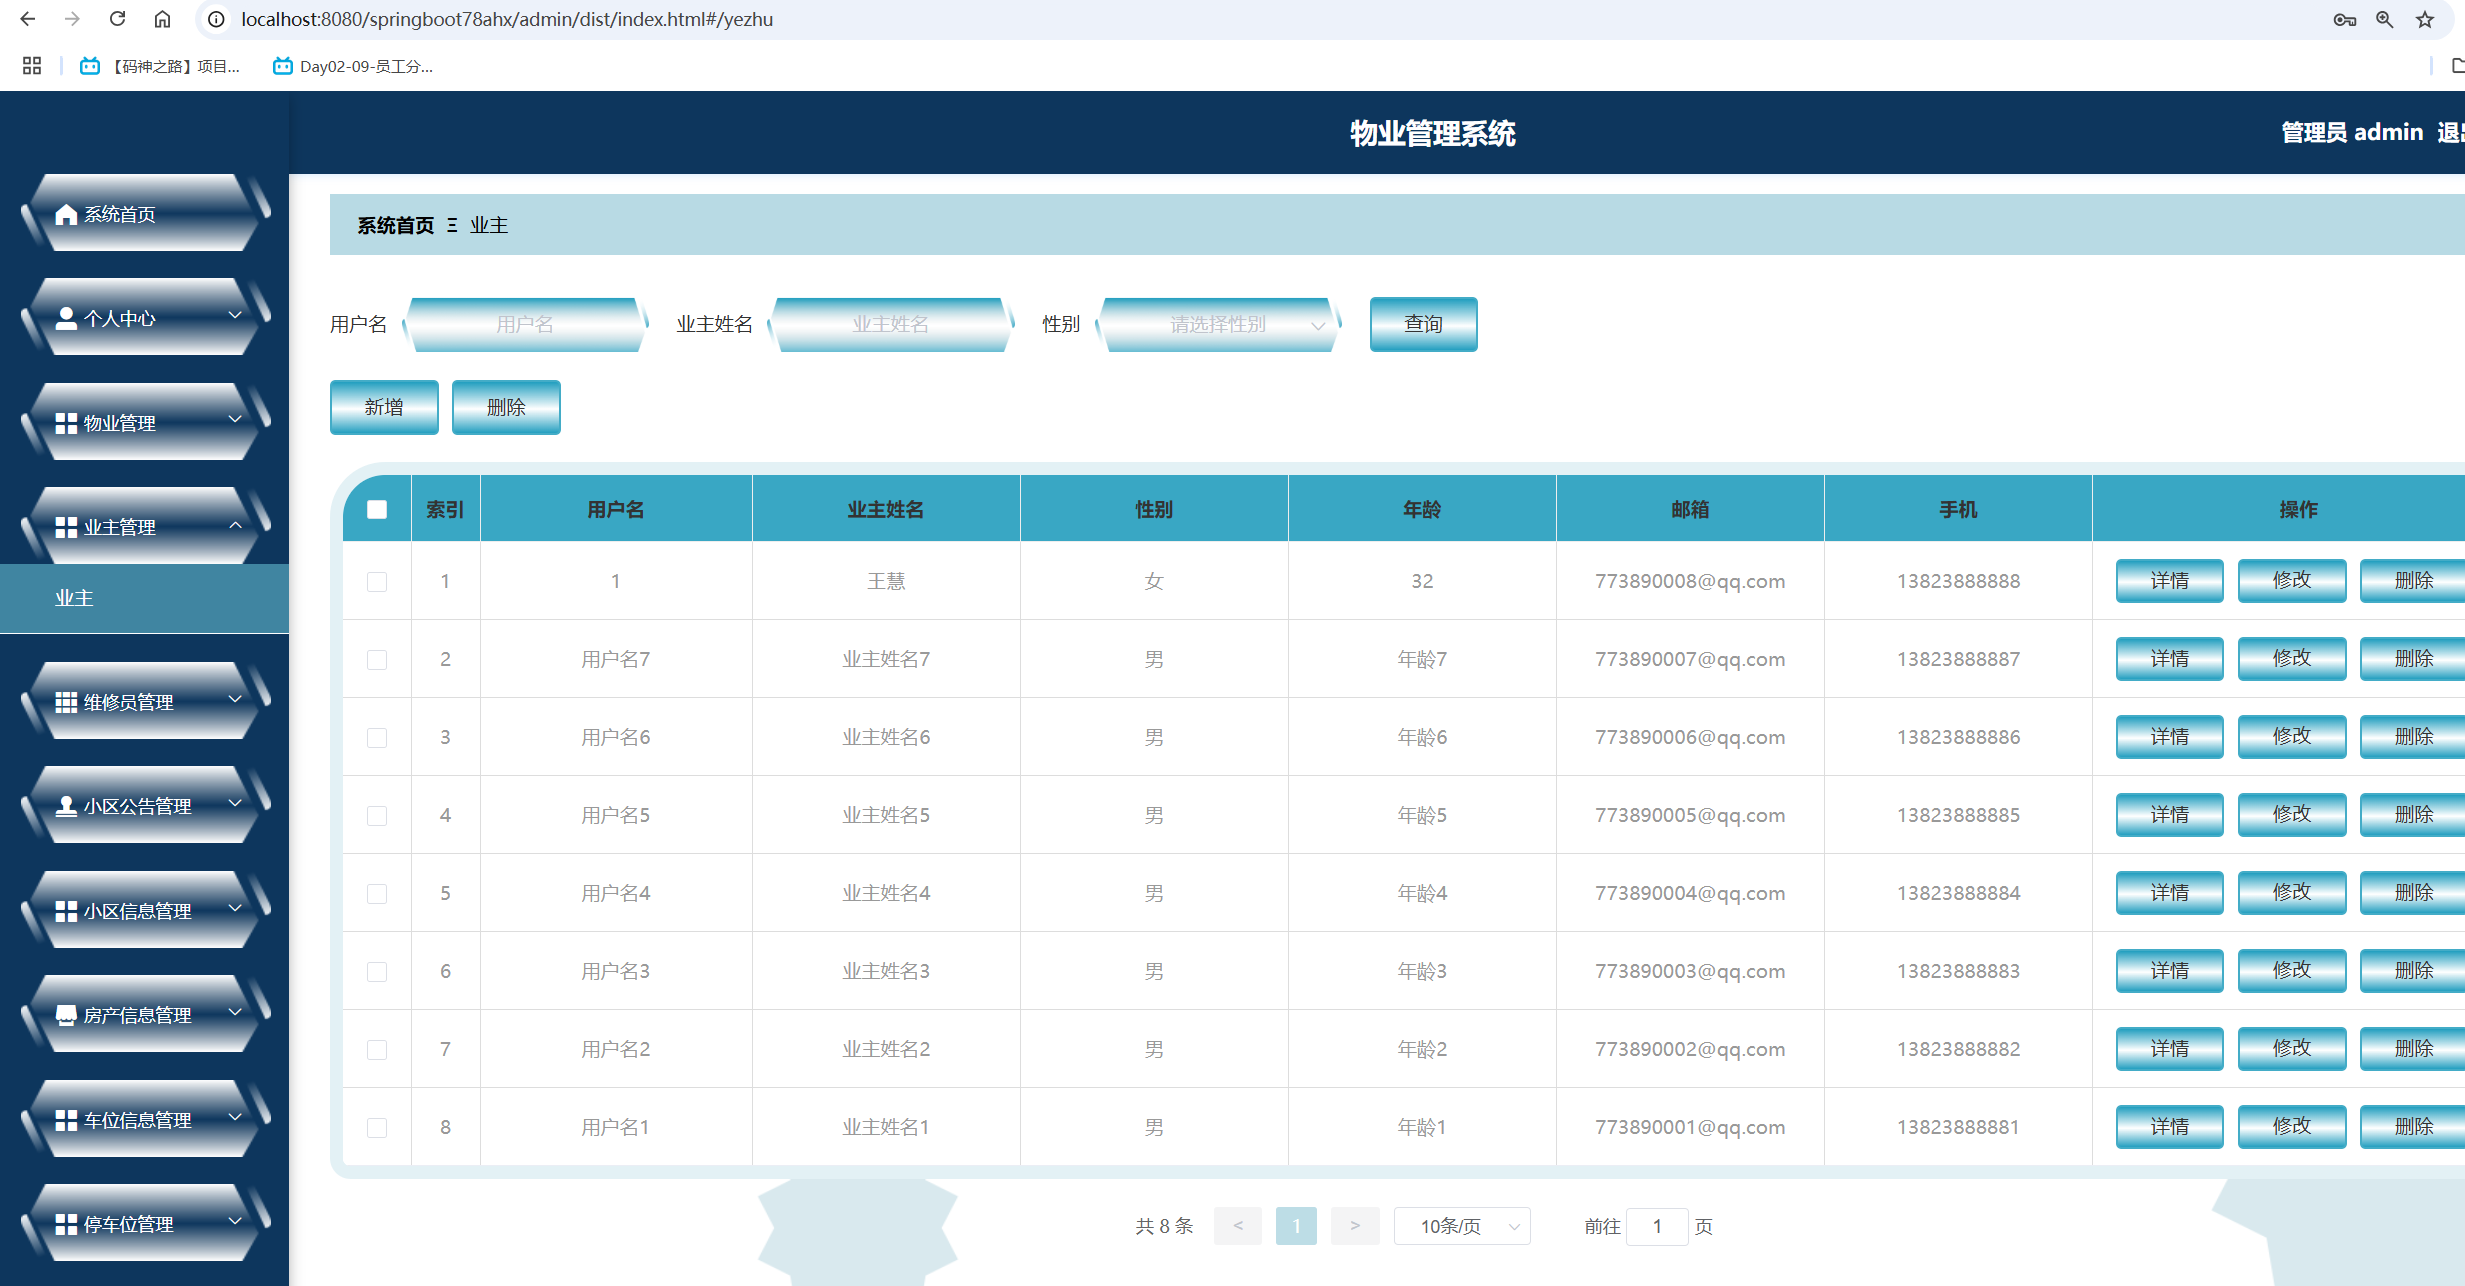Open 详情 for 王慧 row

click(x=2169, y=580)
